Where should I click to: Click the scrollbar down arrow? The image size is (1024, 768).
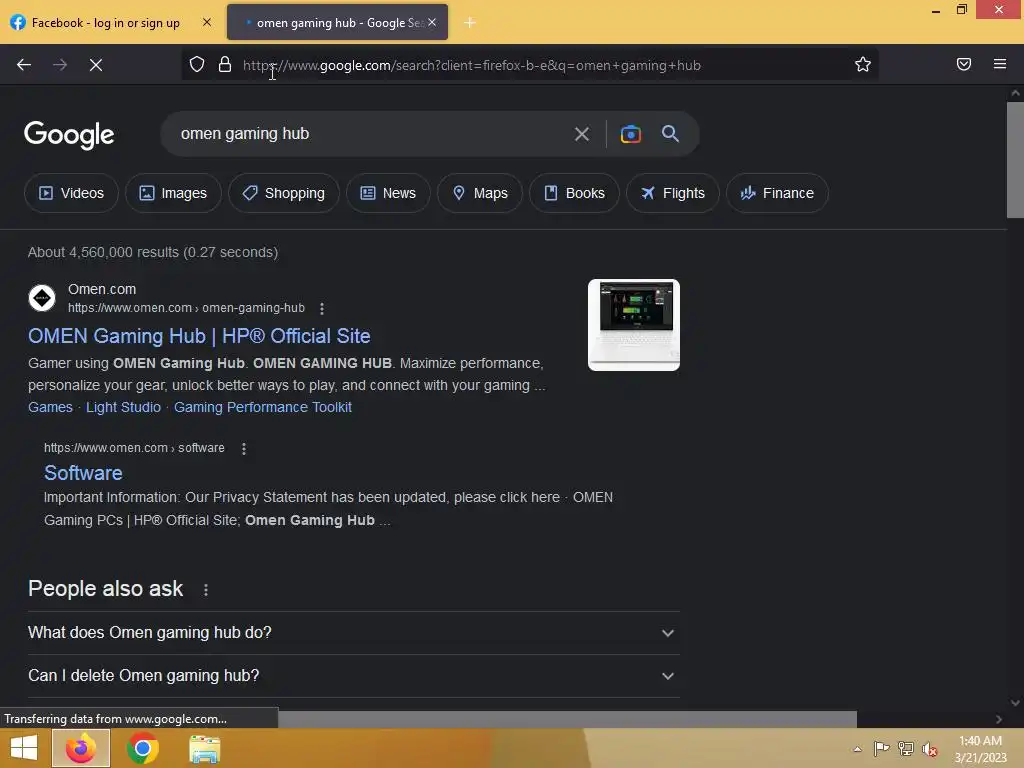(x=1015, y=703)
